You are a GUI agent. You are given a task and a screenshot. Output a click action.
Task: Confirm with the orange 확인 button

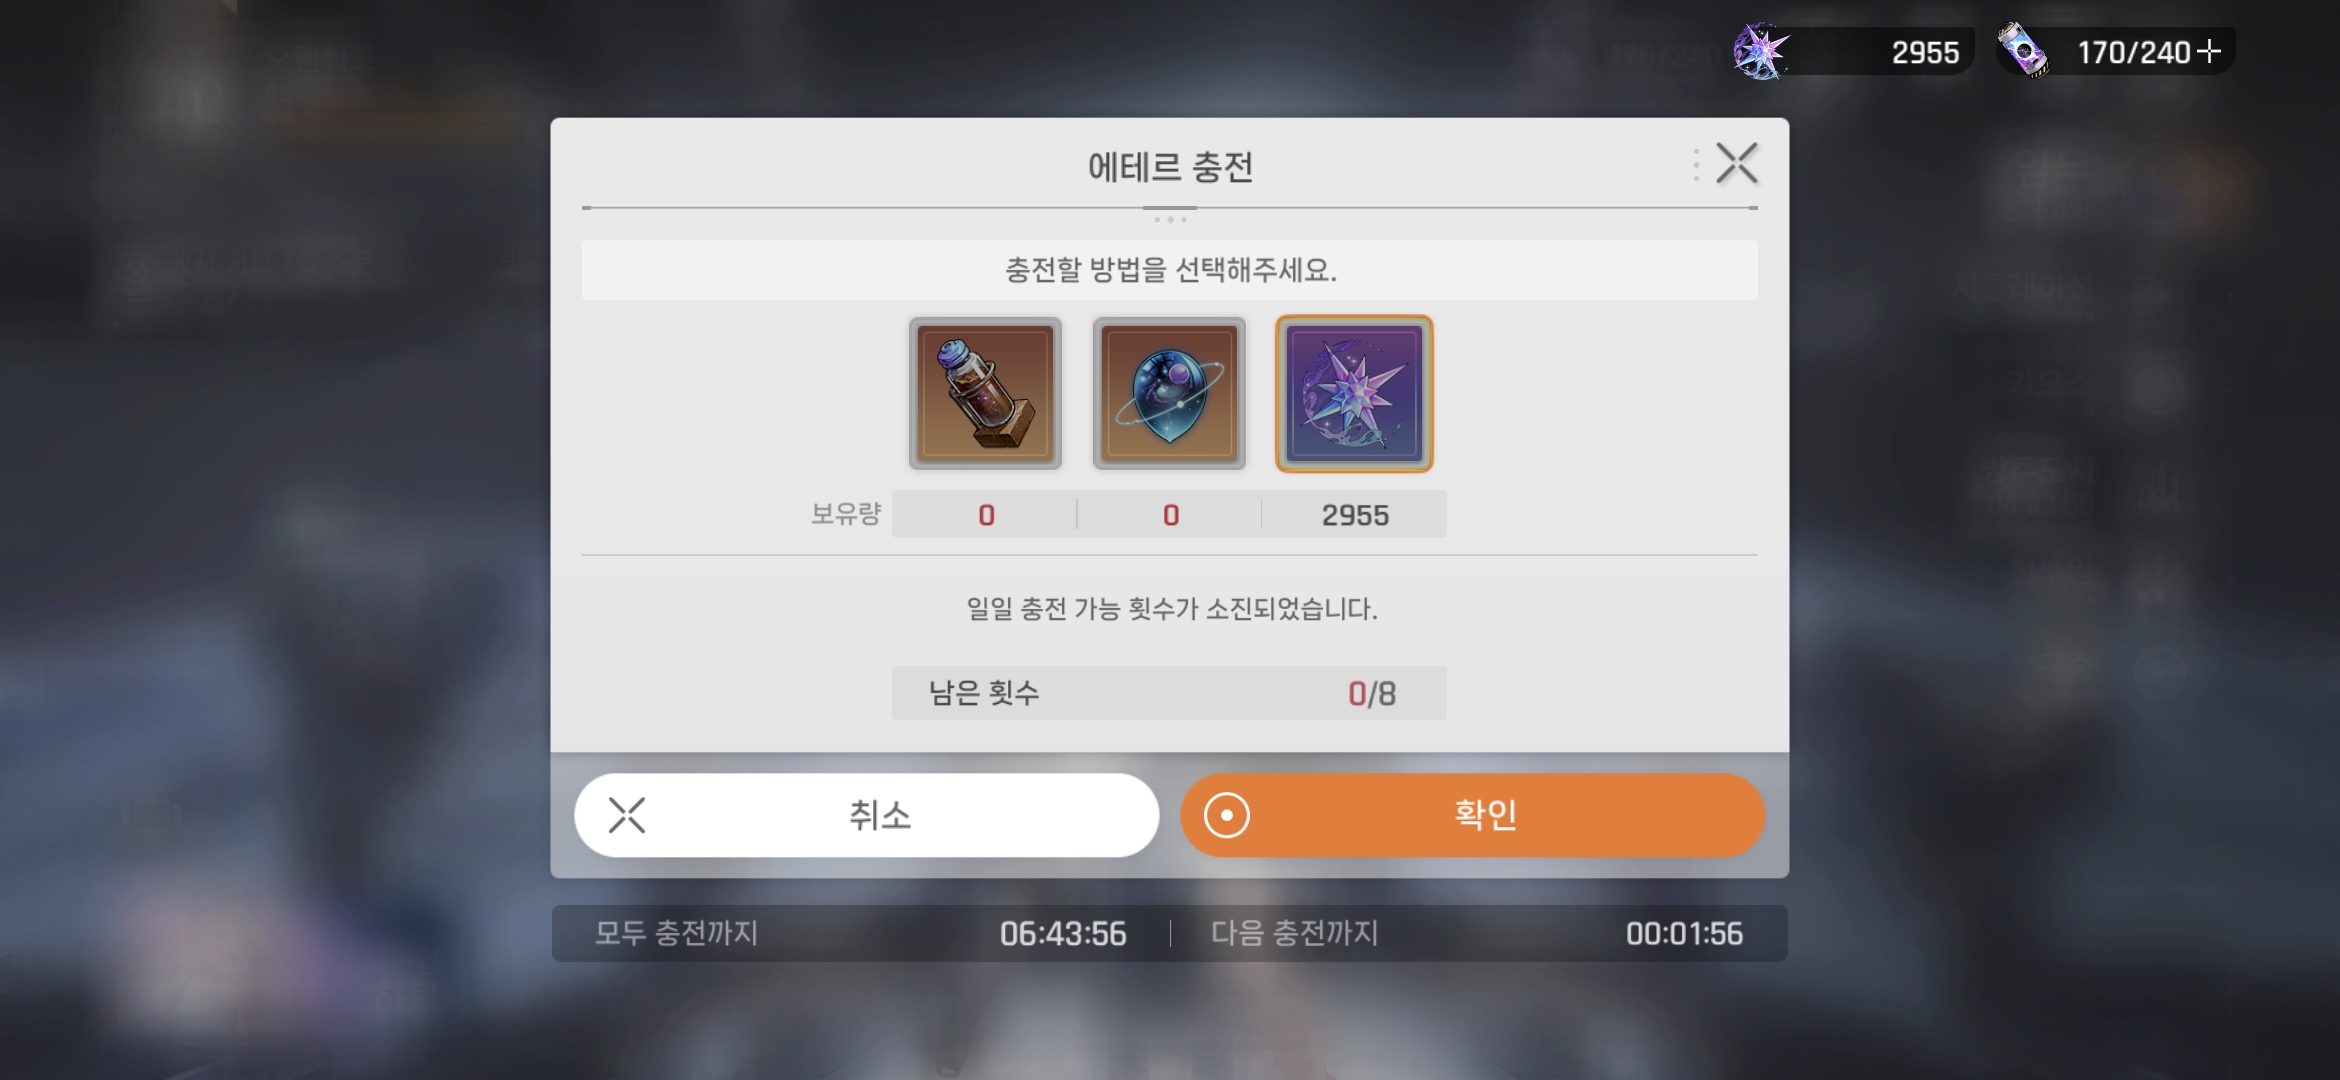pos(1473,815)
